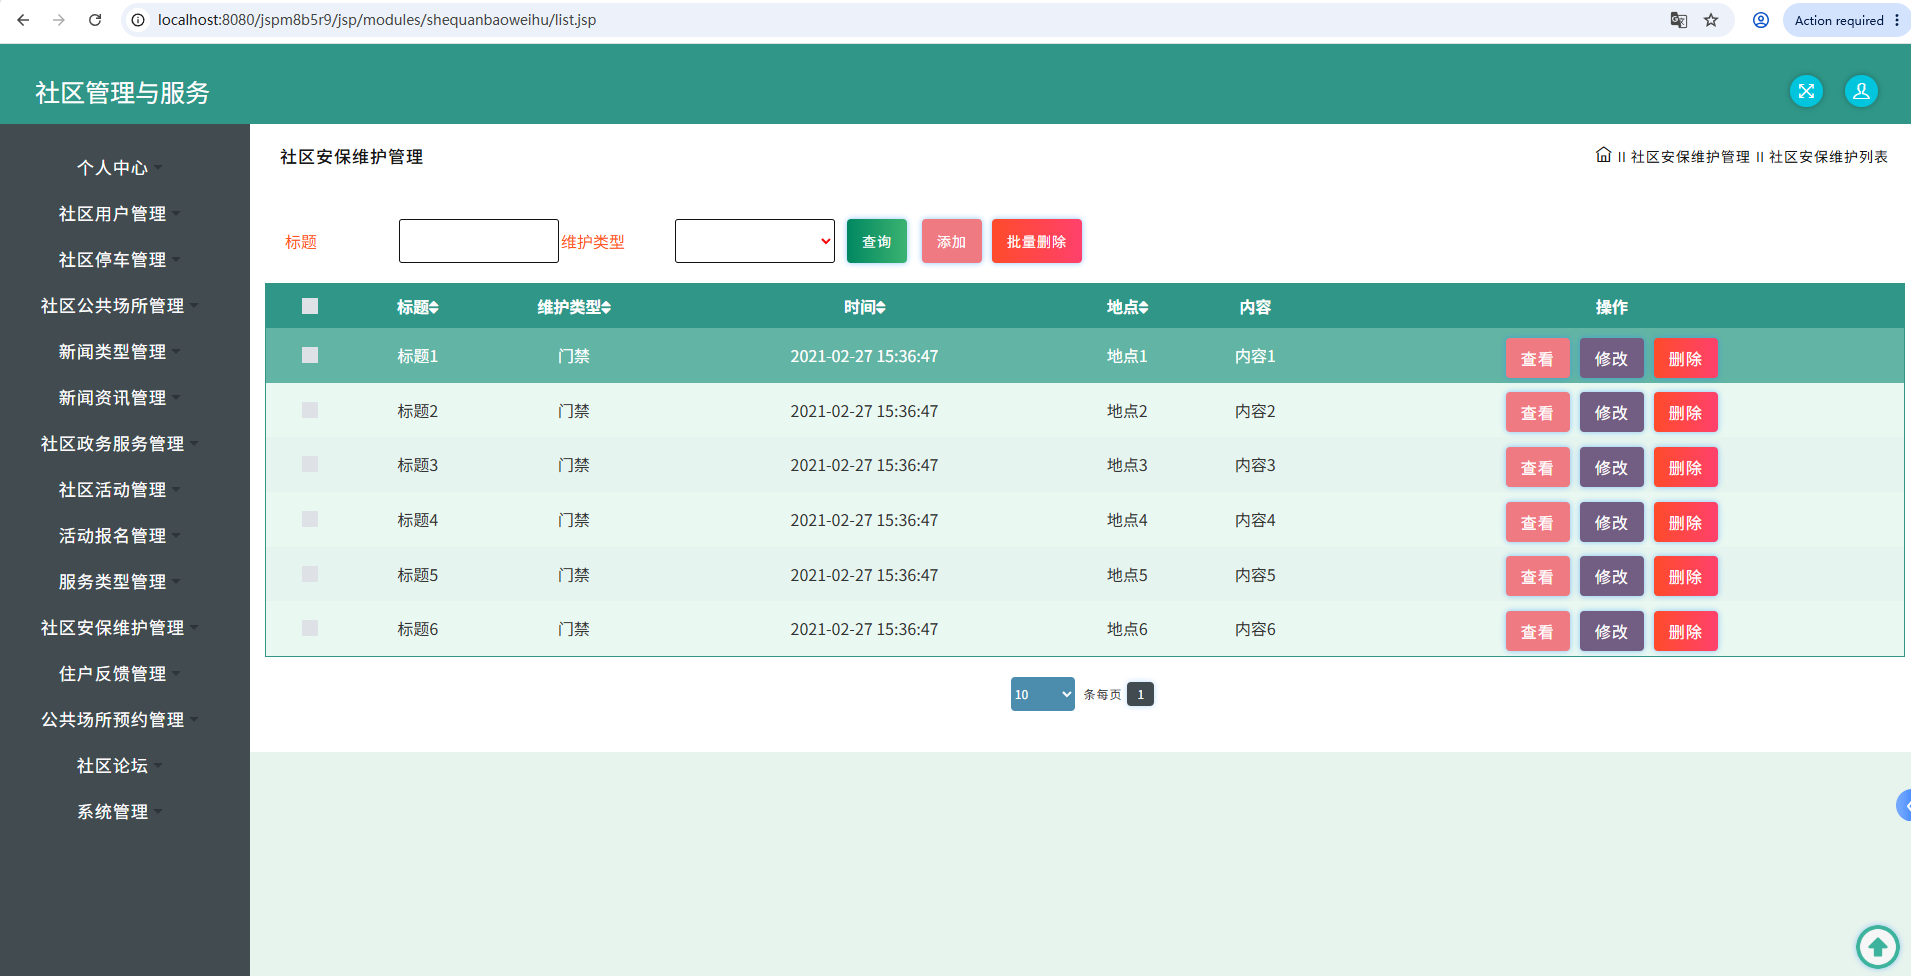Check the checkbox for 标题1 row
The image size is (1911, 976).
pos(310,355)
